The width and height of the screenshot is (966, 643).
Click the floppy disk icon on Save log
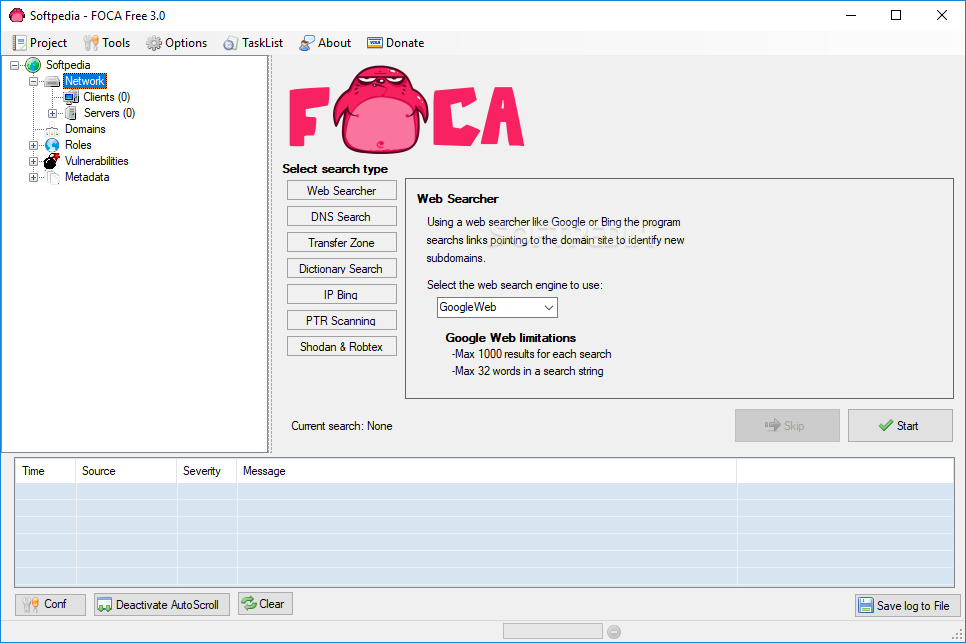coord(866,605)
